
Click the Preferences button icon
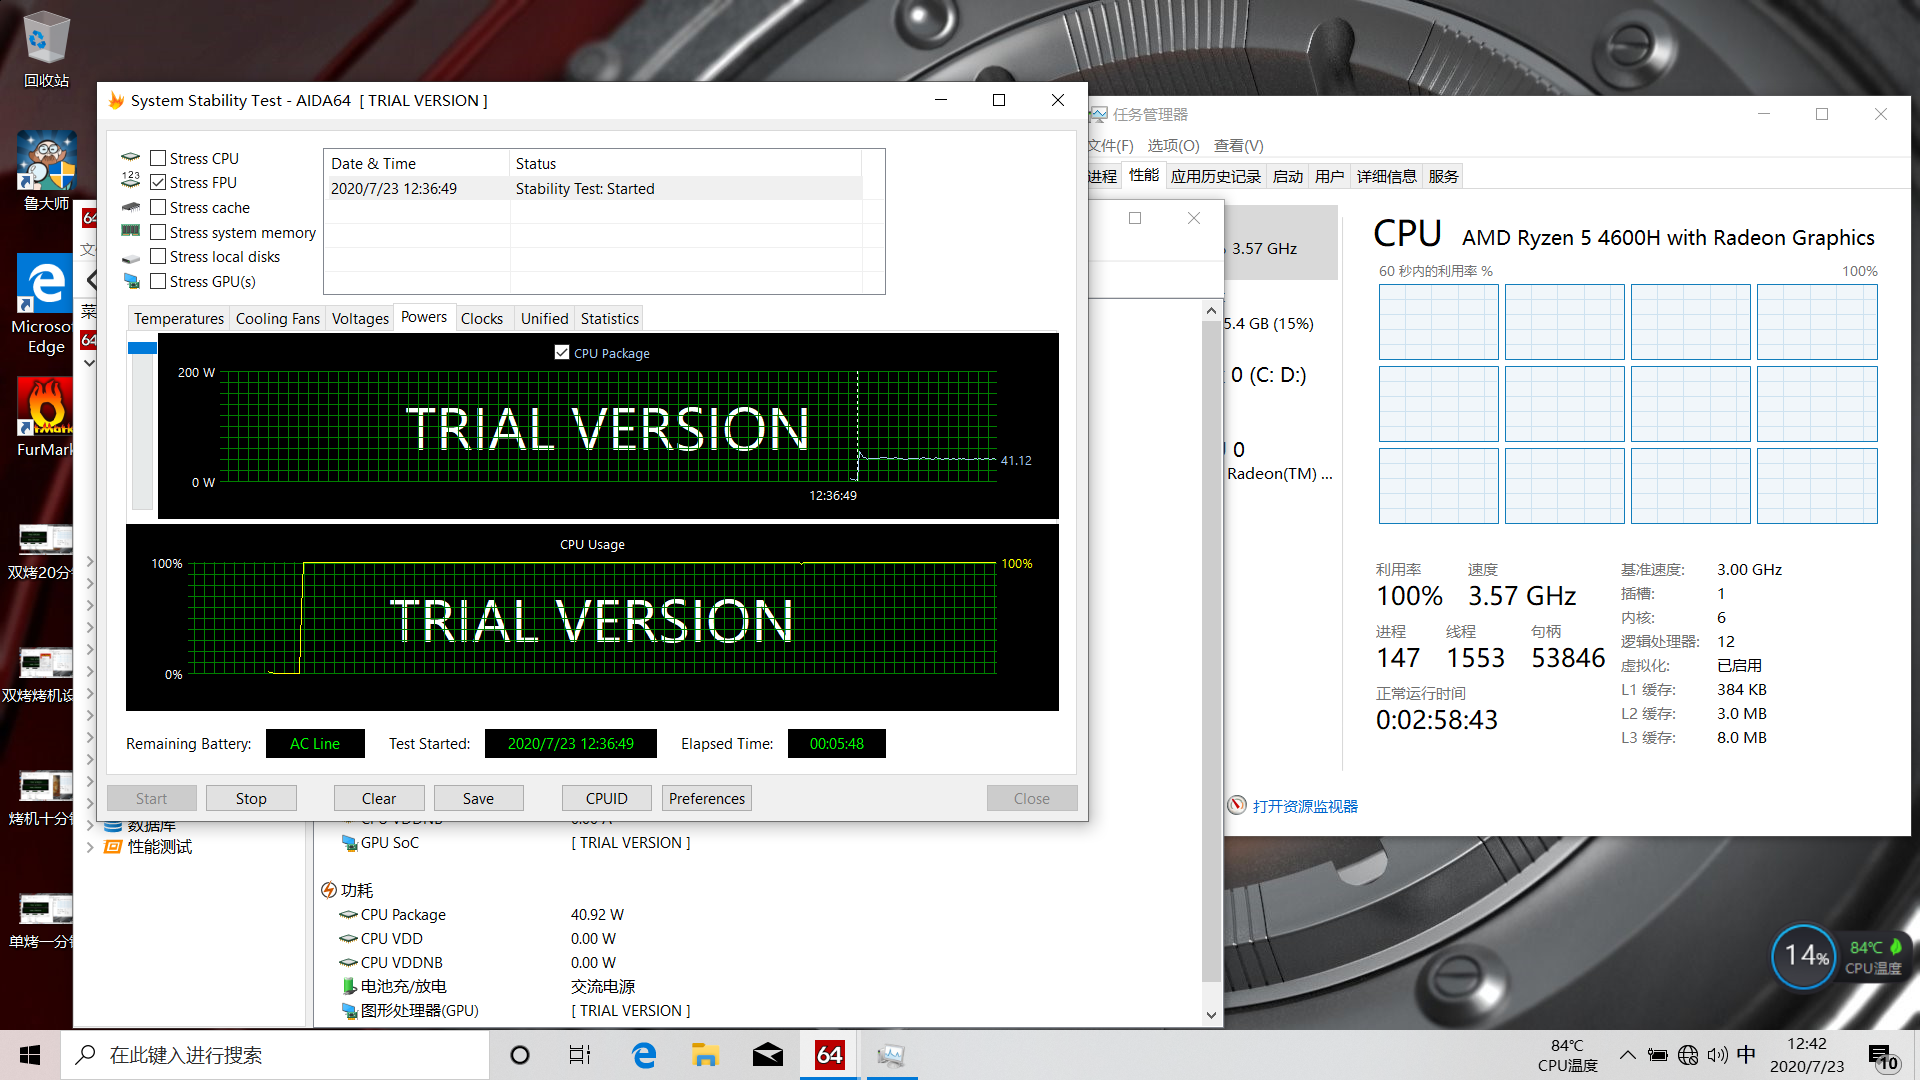[x=708, y=796]
